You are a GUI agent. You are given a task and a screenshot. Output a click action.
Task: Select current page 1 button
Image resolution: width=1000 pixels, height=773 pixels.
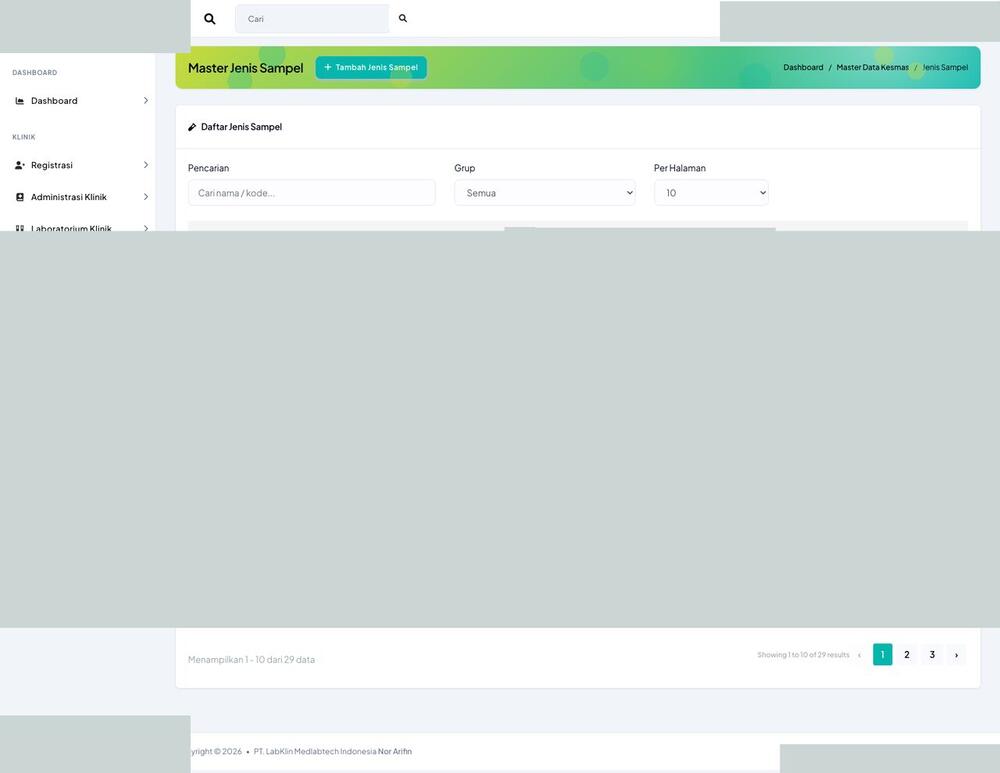coord(883,654)
